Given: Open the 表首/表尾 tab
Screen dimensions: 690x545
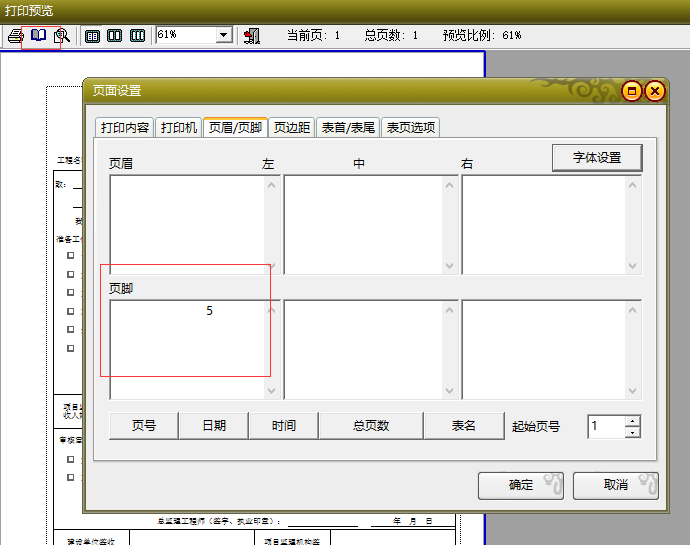Looking at the screenshot, I should click(348, 128).
